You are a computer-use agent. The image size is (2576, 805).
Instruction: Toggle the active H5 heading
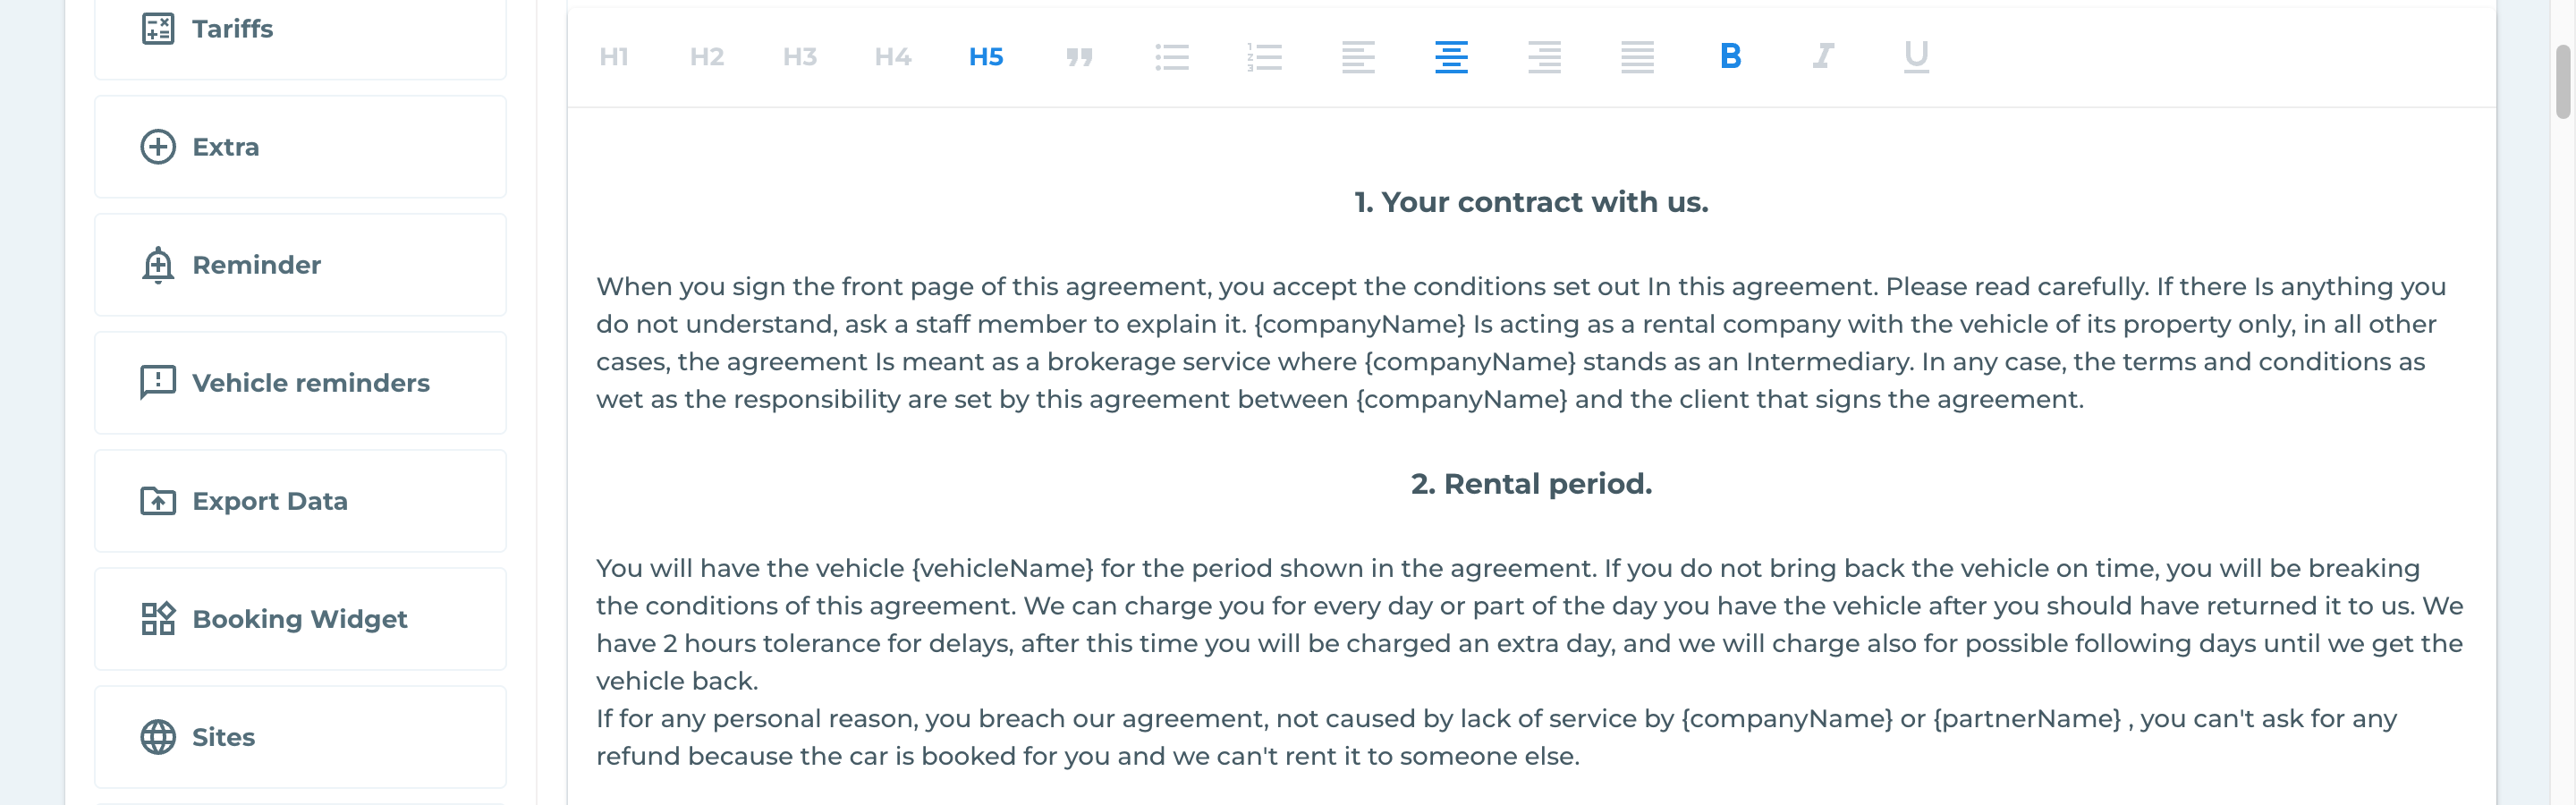coord(986,57)
